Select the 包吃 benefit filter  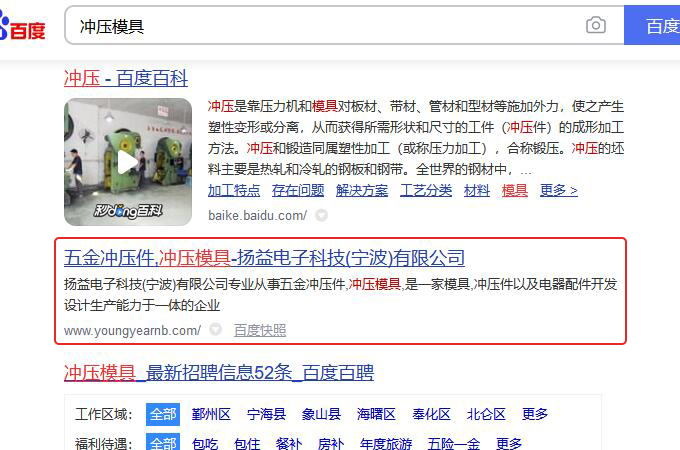[x=205, y=443]
